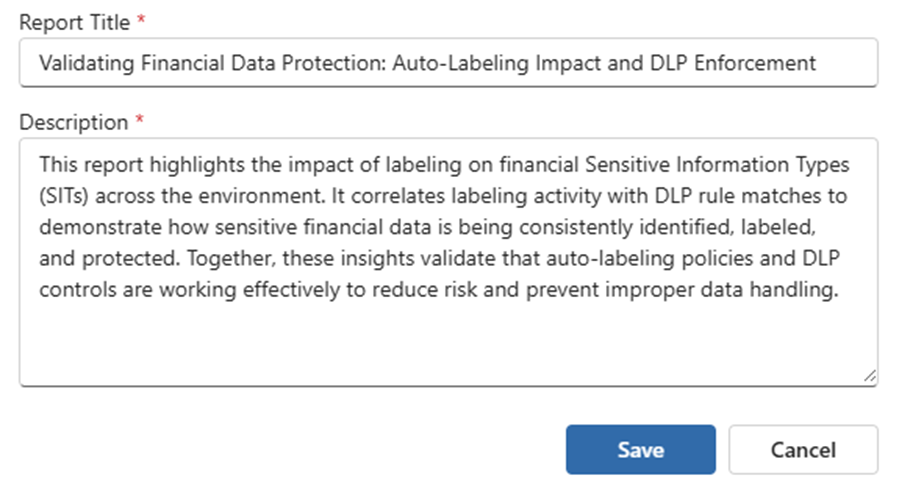
Task: Click the red asterisk beside Report Title
Action: pos(139,21)
